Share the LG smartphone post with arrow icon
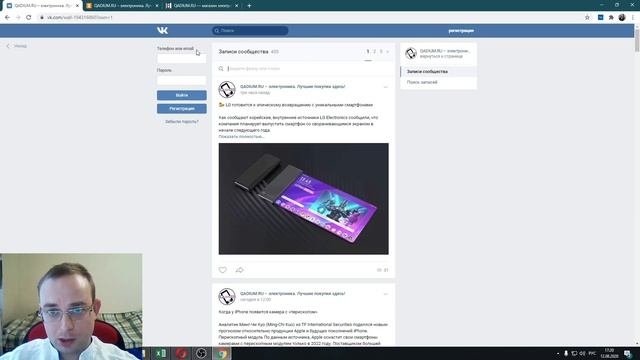This screenshot has height=360, width=640. coord(240,270)
